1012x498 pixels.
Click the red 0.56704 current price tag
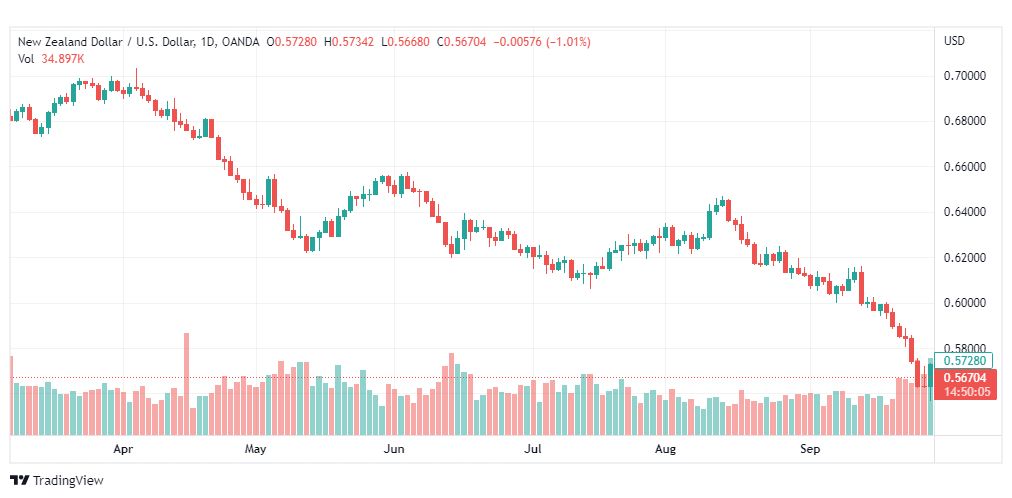[x=964, y=379]
